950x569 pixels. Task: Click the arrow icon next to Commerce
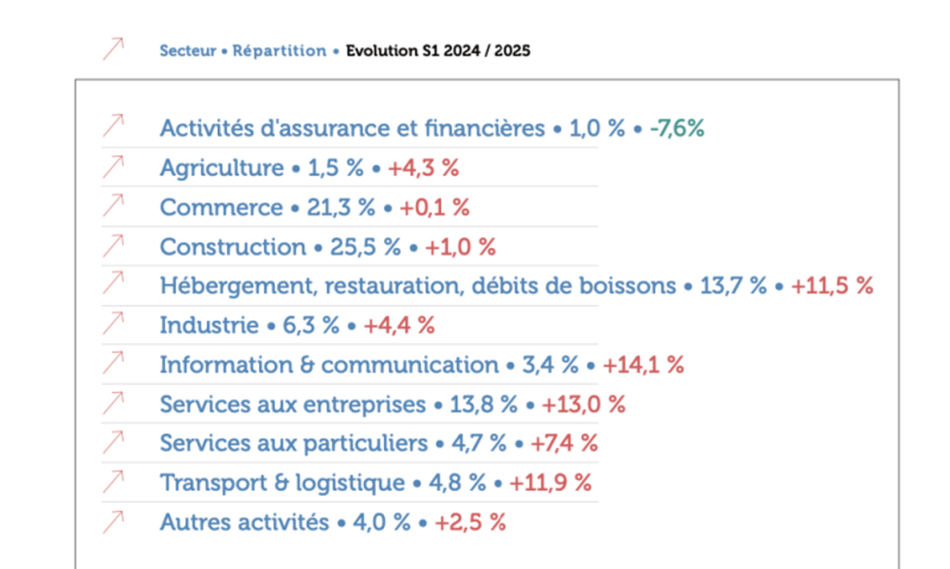pyautogui.click(x=114, y=206)
